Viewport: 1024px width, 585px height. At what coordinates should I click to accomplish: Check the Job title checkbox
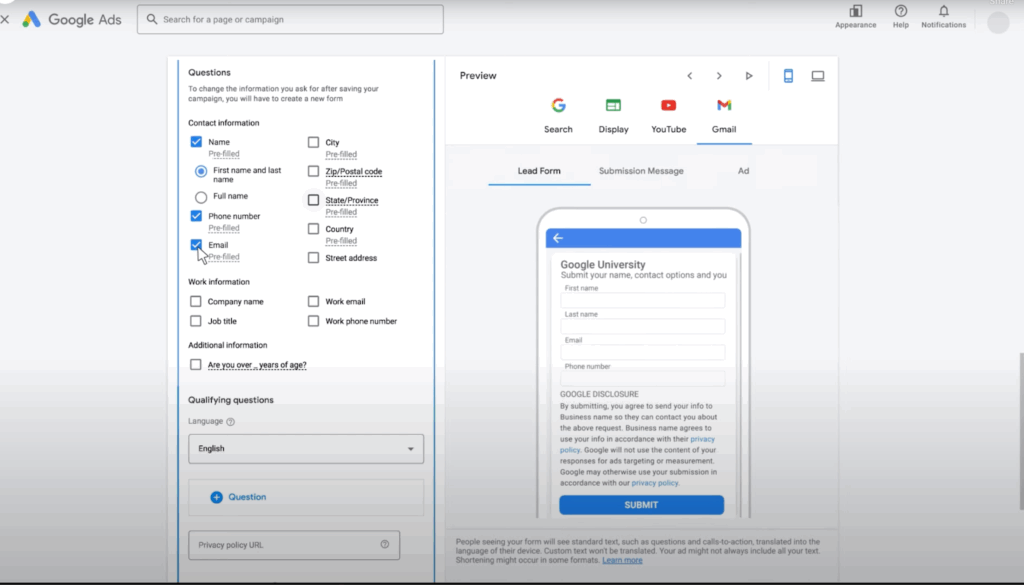point(195,321)
